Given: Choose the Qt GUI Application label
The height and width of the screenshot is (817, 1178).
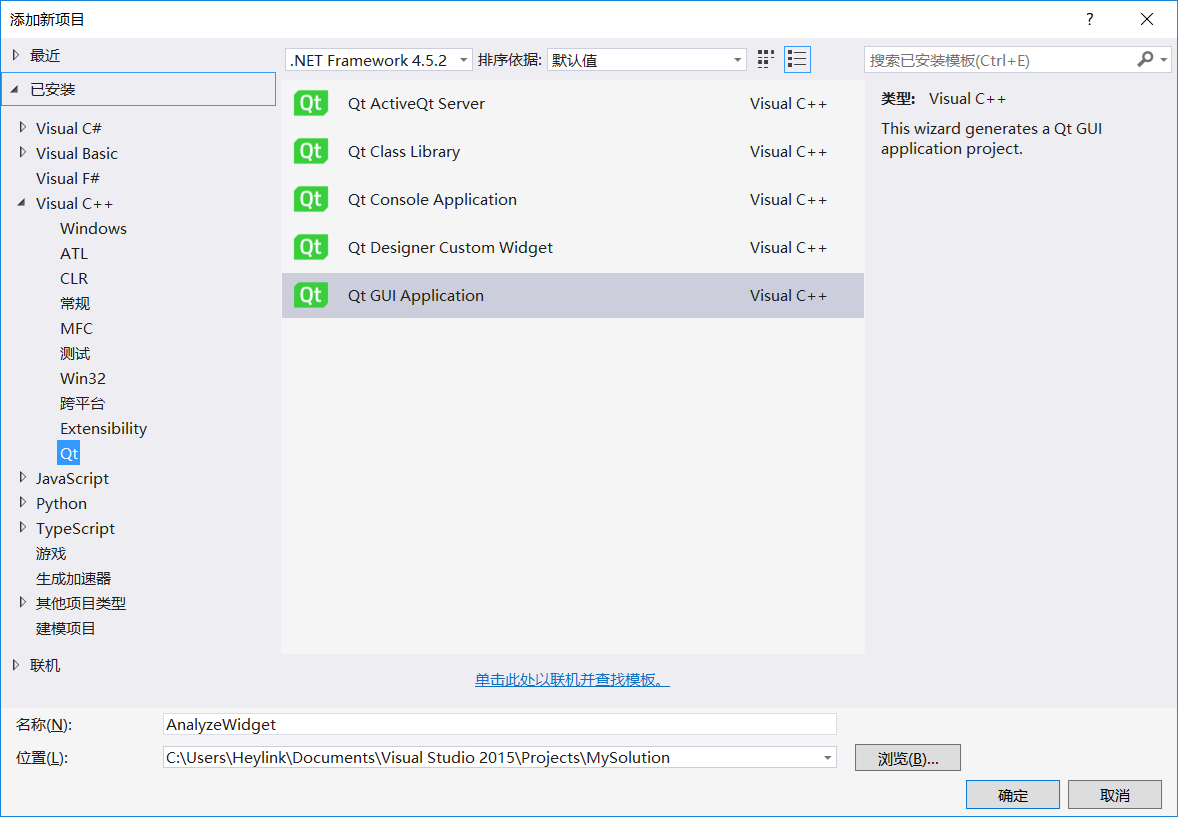Looking at the screenshot, I should click(415, 295).
